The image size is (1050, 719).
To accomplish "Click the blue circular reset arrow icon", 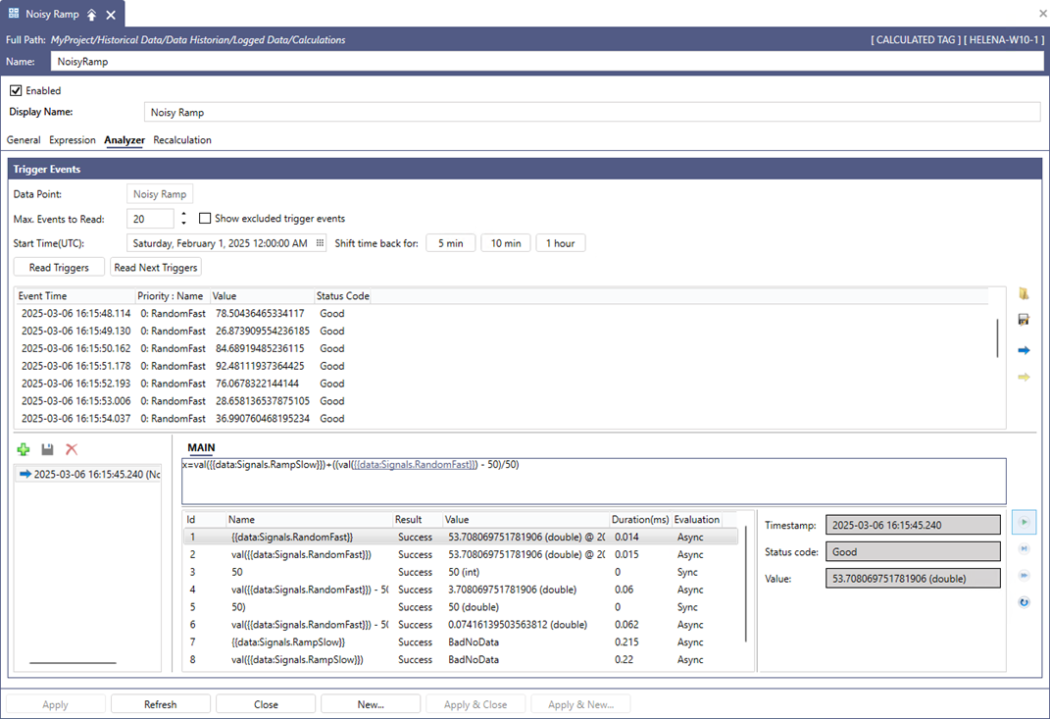I will 1024,602.
